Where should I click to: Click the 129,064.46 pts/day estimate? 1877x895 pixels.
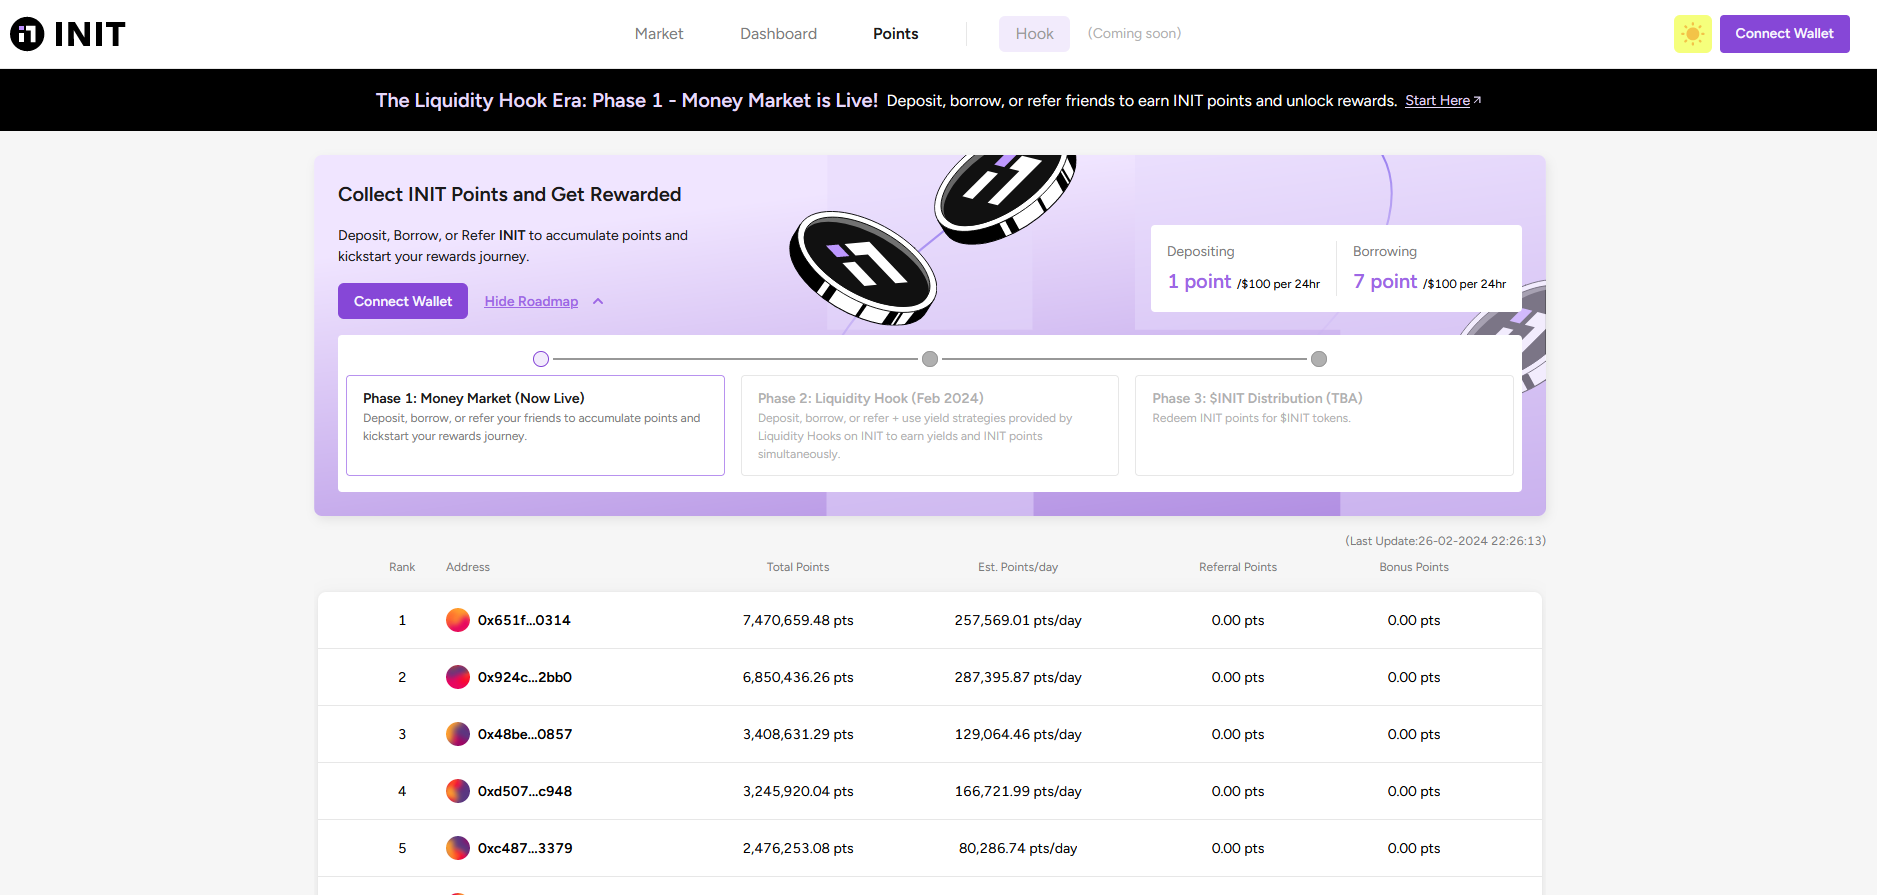(x=1018, y=734)
